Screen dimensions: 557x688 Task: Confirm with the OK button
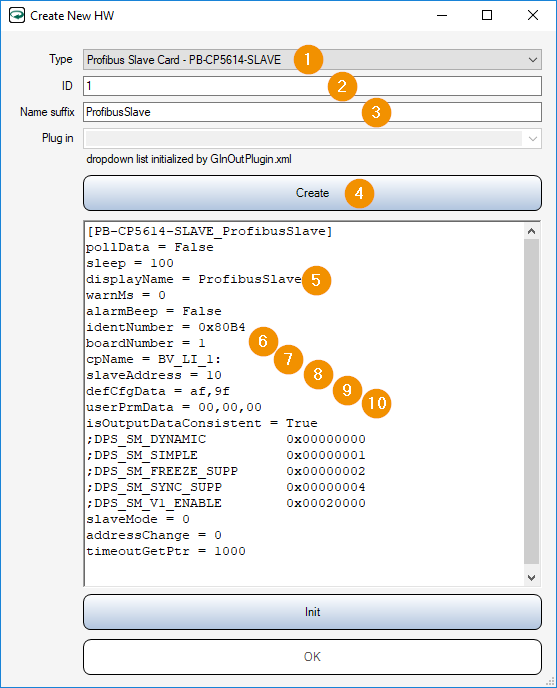(x=312, y=657)
